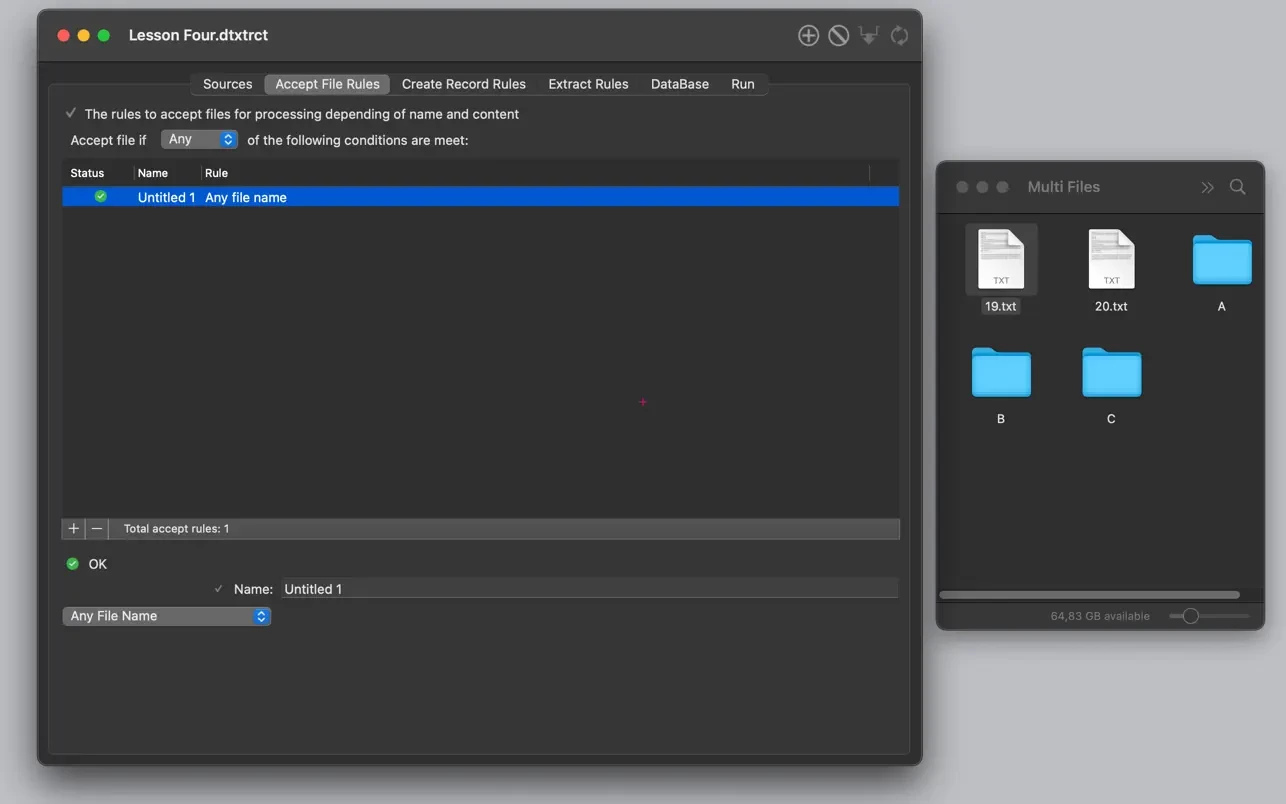Image resolution: width=1286 pixels, height=804 pixels.
Task: Open the Any/All conditions dropdown
Action: pyautogui.click(x=199, y=140)
